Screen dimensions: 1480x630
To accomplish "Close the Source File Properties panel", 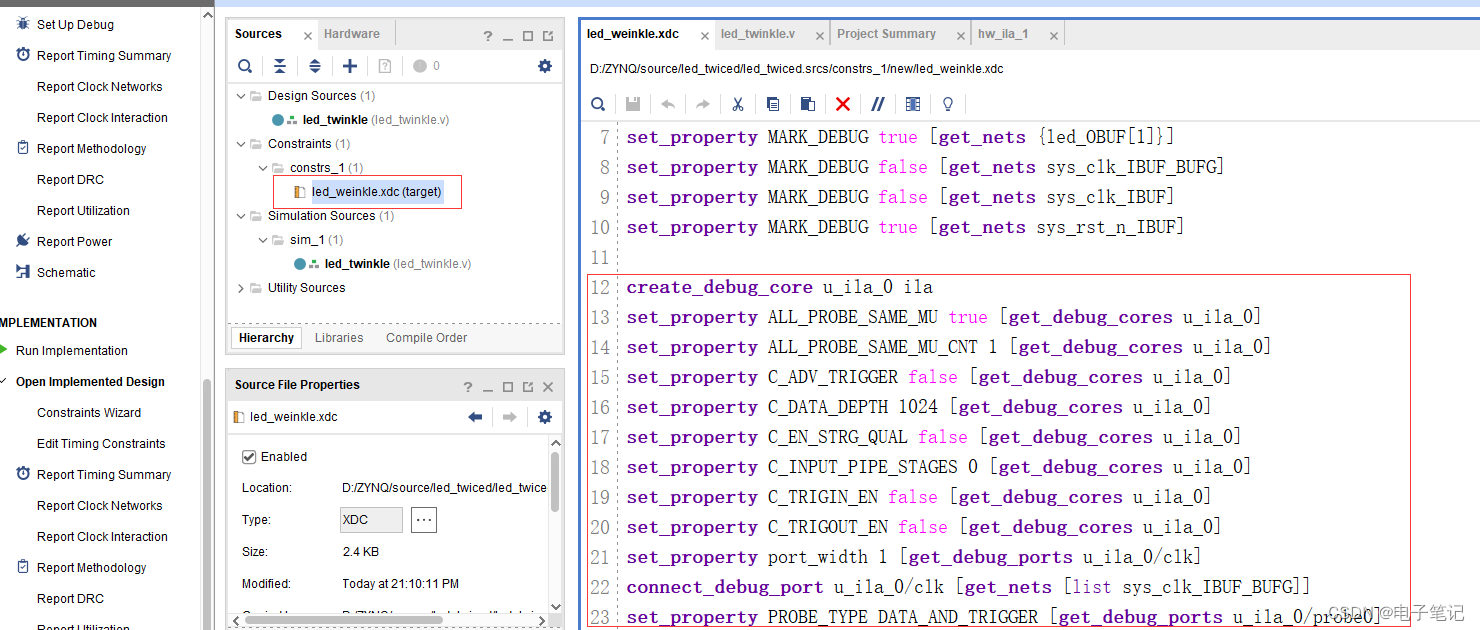I will [548, 387].
